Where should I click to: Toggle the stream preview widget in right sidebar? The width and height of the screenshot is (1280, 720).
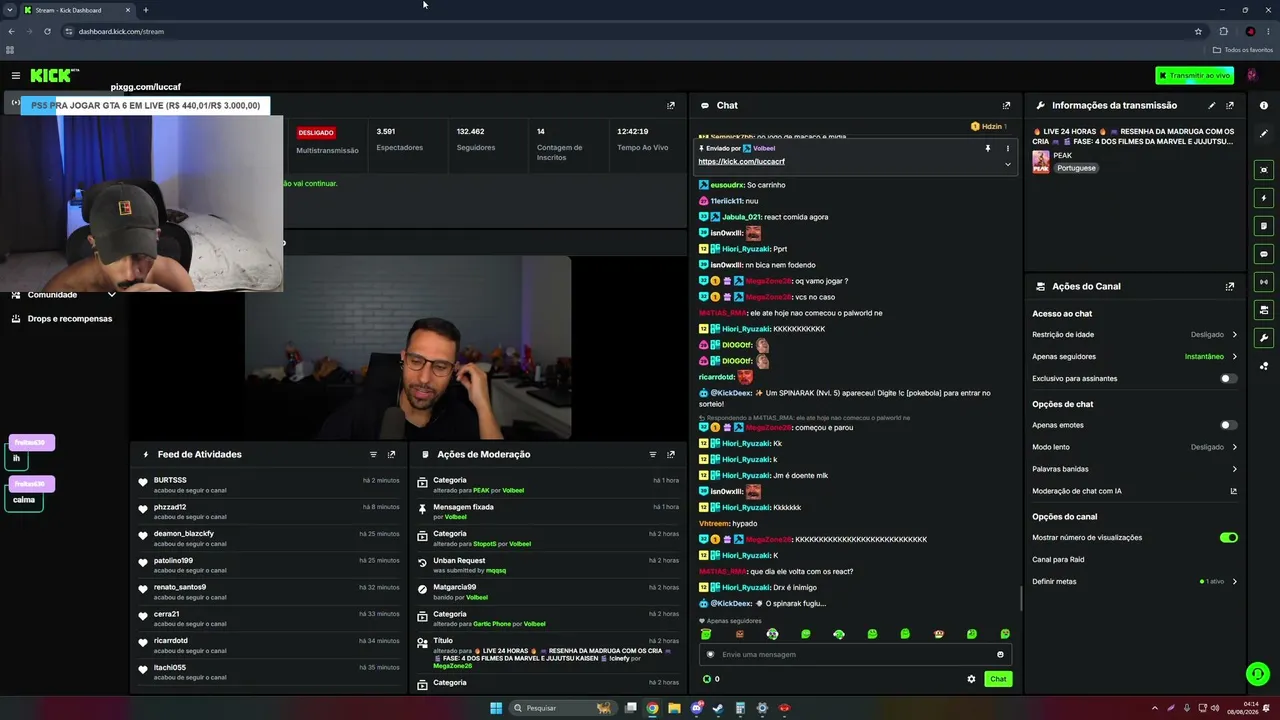pos(1264,170)
